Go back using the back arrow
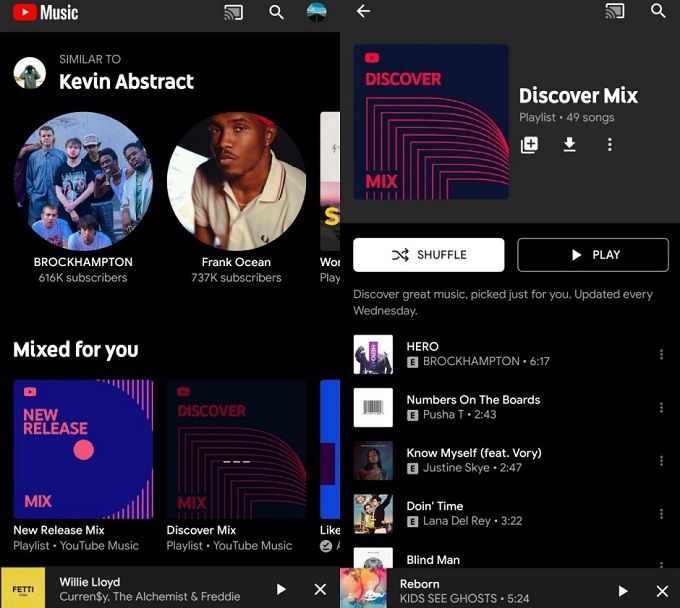The height and width of the screenshot is (608, 680). point(363,11)
